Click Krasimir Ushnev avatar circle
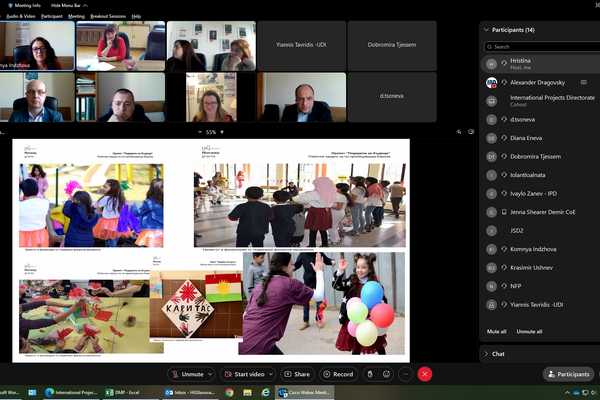This screenshot has height=400, width=600. pyautogui.click(x=491, y=268)
